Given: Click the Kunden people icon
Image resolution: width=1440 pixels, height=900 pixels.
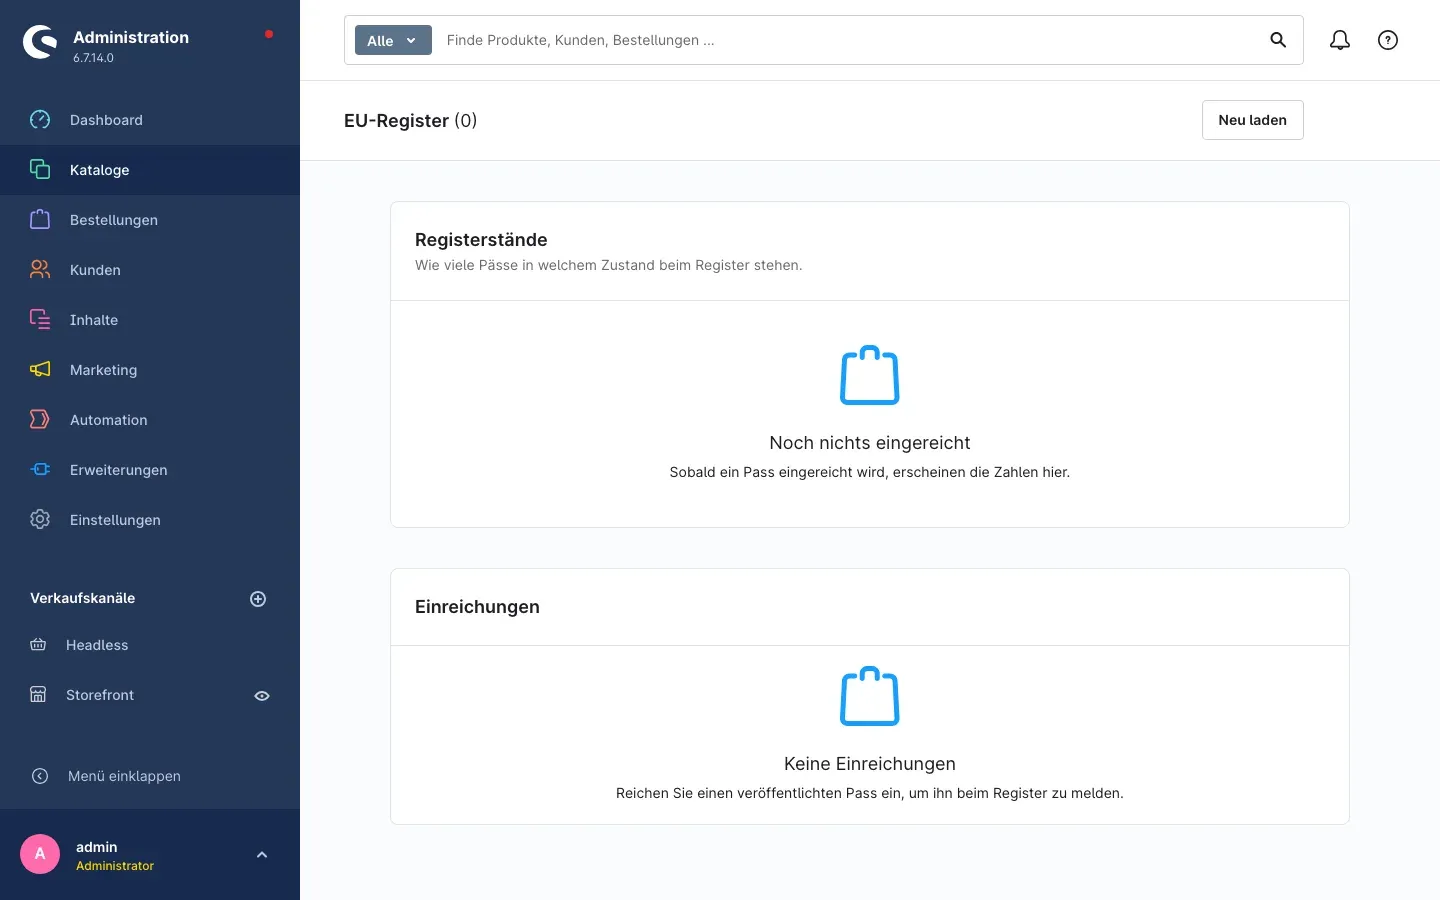Looking at the screenshot, I should pyautogui.click(x=40, y=270).
